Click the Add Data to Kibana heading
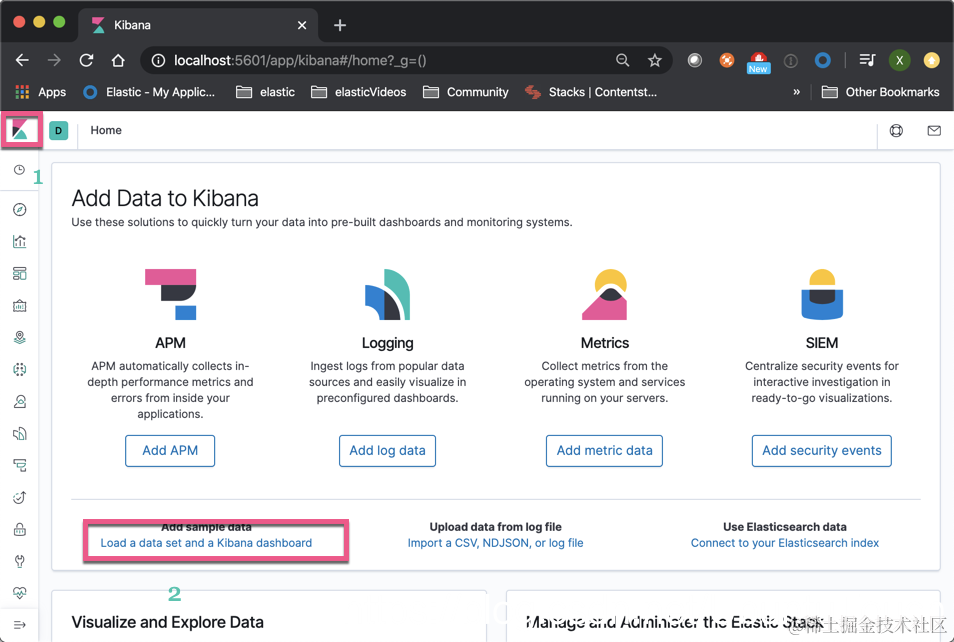This screenshot has width=954, height=642. [165, 198]
